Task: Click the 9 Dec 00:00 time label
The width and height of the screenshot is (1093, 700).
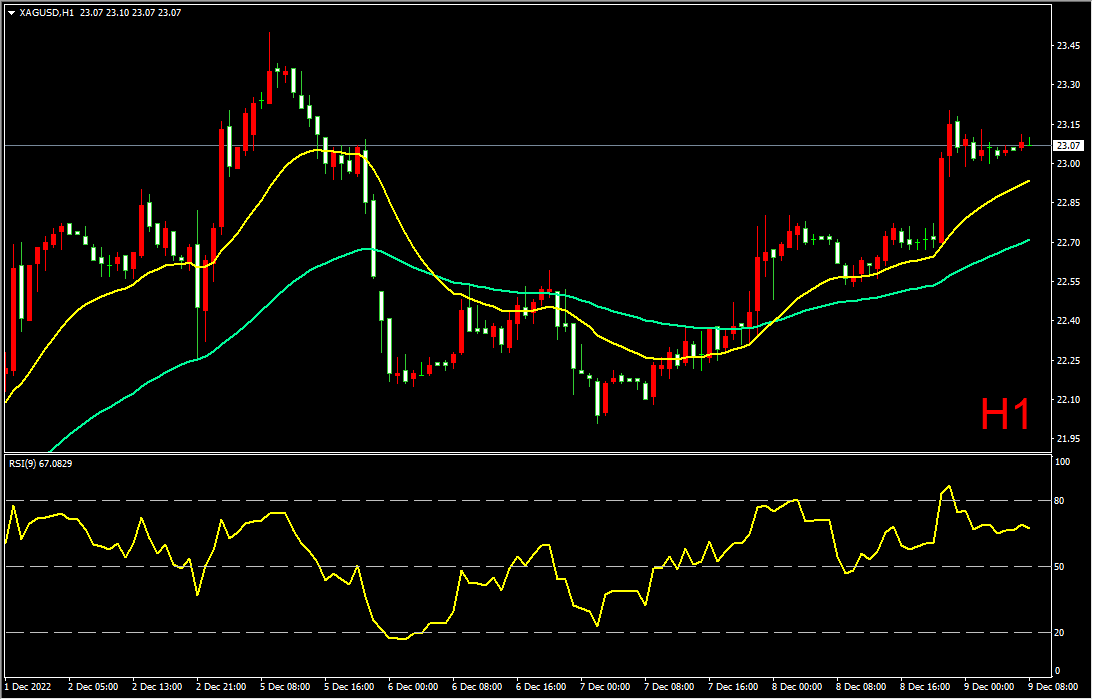Action: pos(991,687)
